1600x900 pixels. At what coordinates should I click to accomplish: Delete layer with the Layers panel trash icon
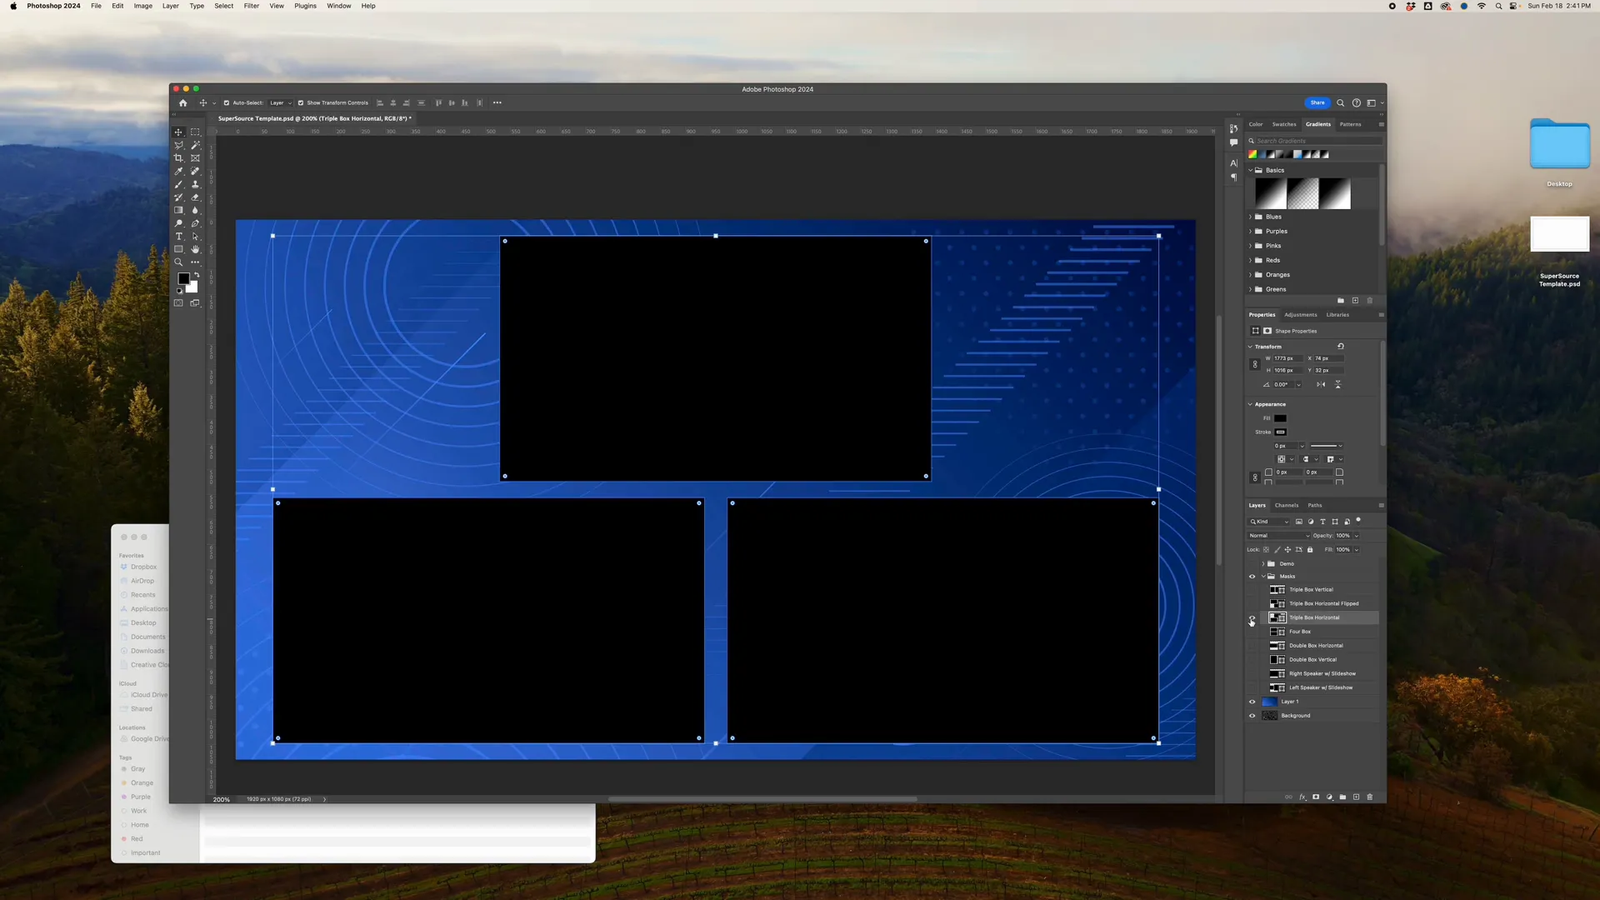[1370, 797]
